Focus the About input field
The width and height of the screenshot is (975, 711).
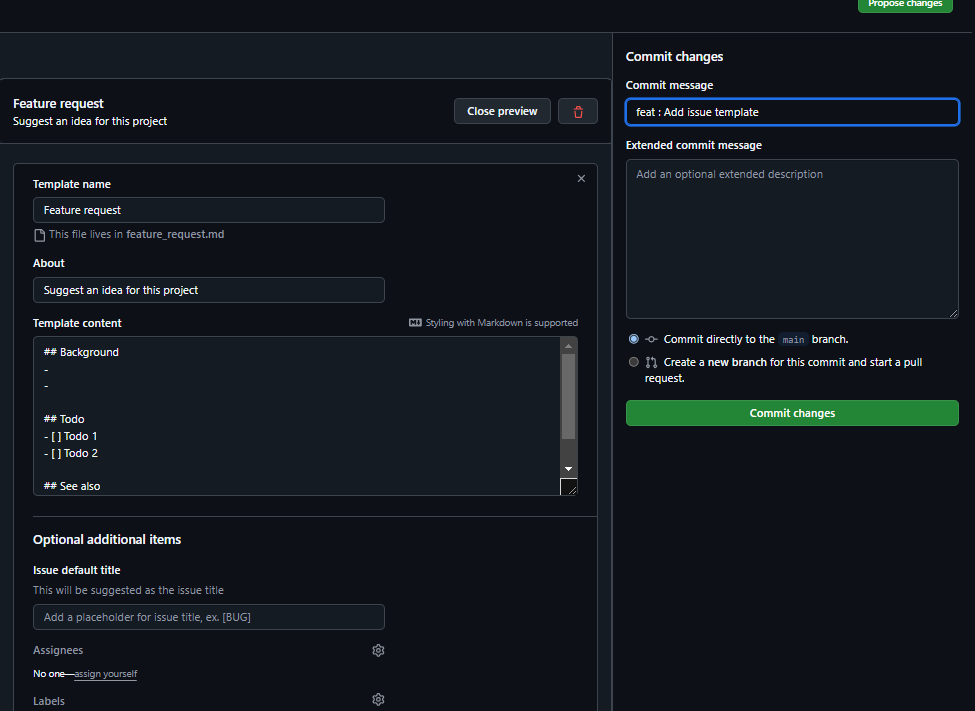(x=208, y=290)
